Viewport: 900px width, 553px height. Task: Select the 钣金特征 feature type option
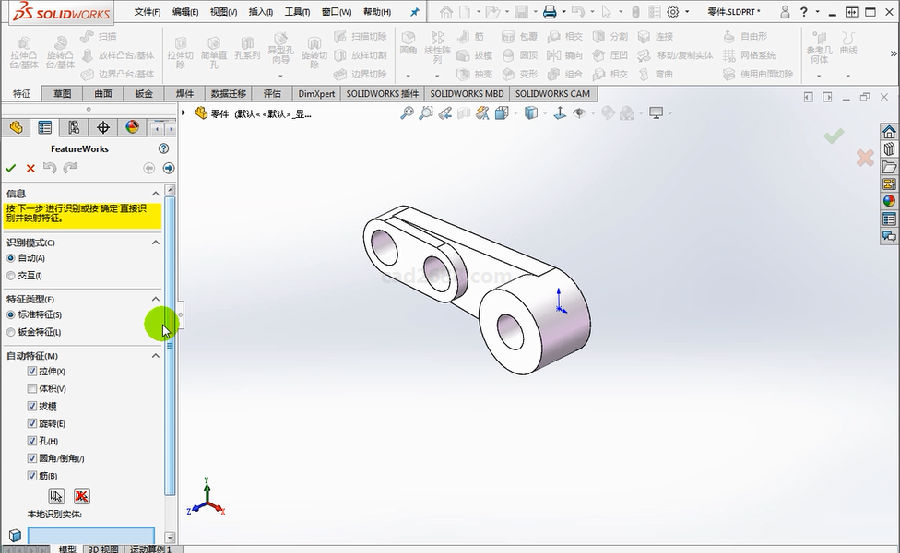click(11, 332)
